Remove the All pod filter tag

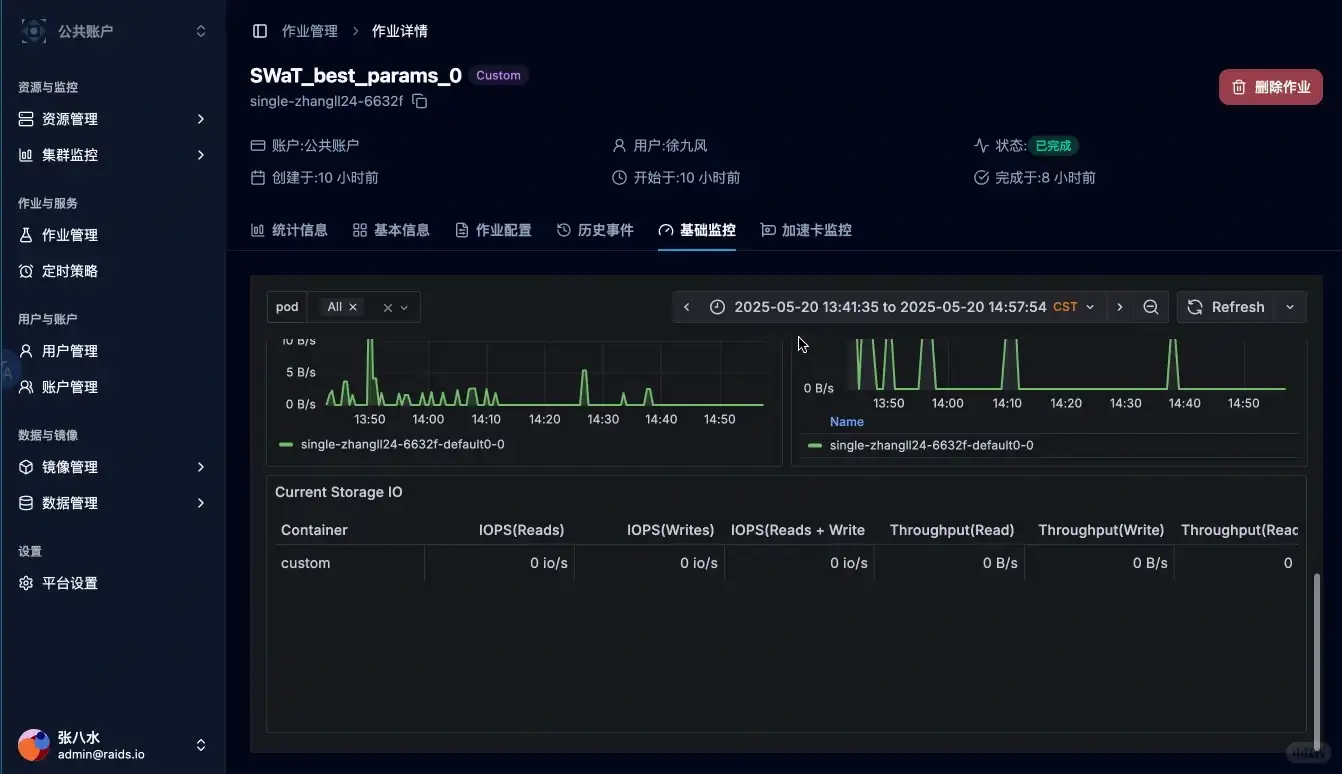pos(352,307)
